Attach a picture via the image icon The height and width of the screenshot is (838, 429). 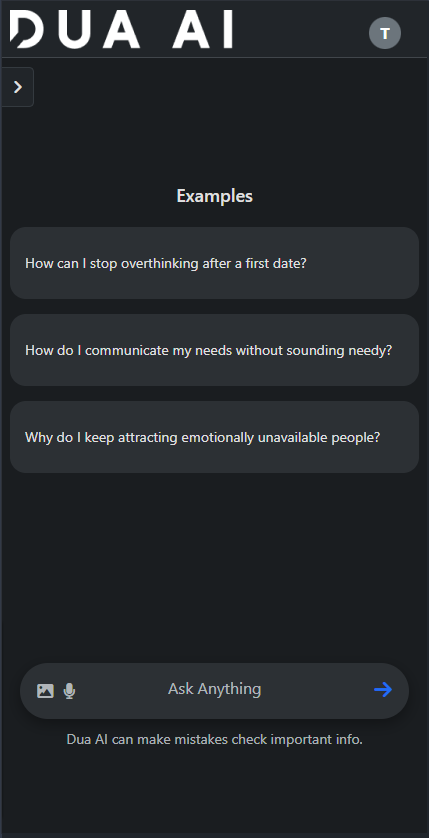(x=45, y=690)
